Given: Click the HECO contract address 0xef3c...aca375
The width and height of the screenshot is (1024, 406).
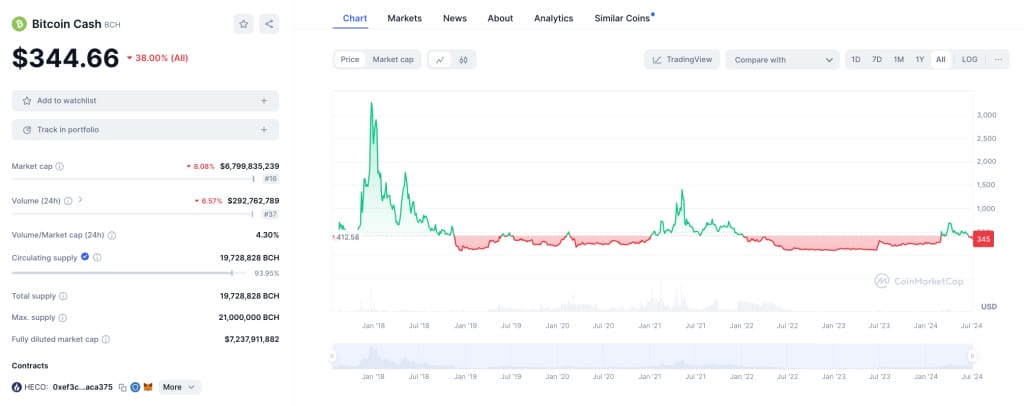Looking at the screenshot, I should pos(82,387).
